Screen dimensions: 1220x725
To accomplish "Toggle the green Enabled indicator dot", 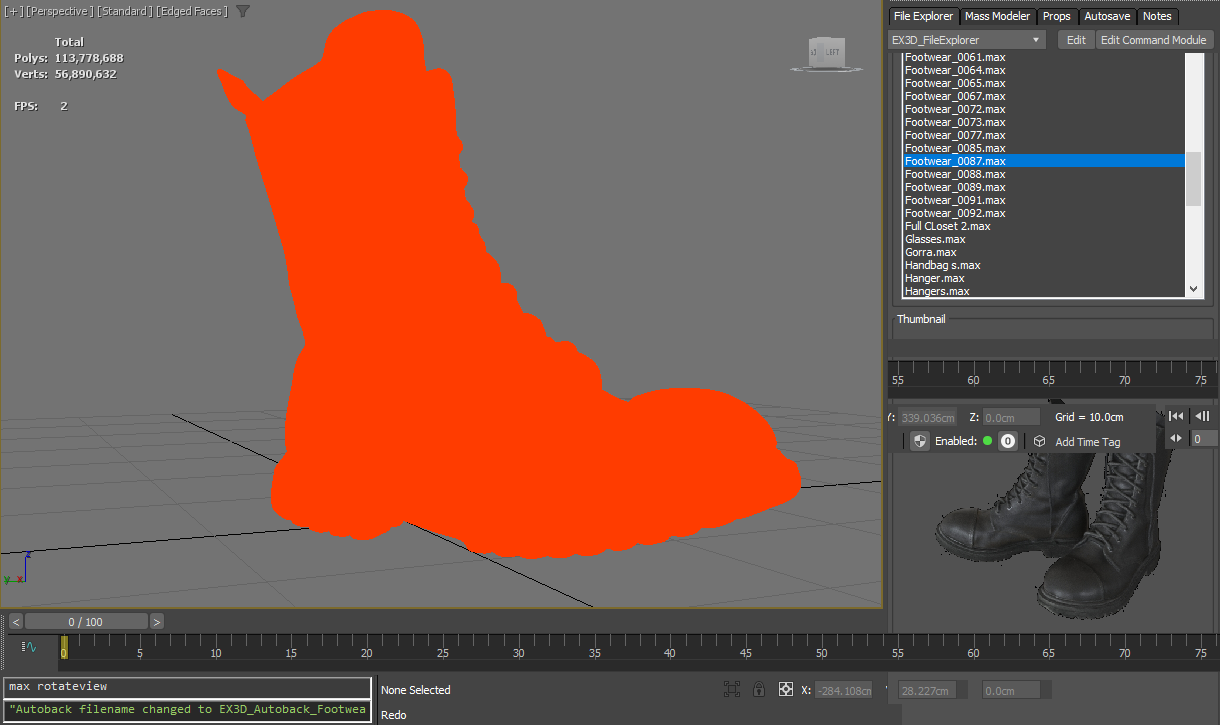I will click(x=988, y=441).
